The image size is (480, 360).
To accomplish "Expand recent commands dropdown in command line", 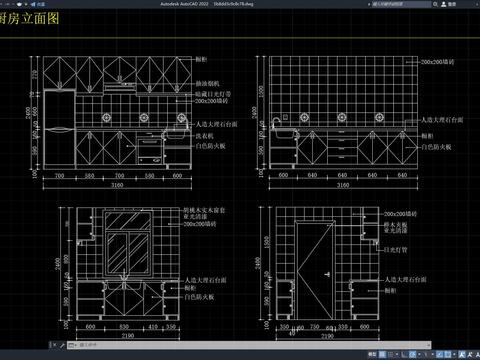I will tap(72, 345).
